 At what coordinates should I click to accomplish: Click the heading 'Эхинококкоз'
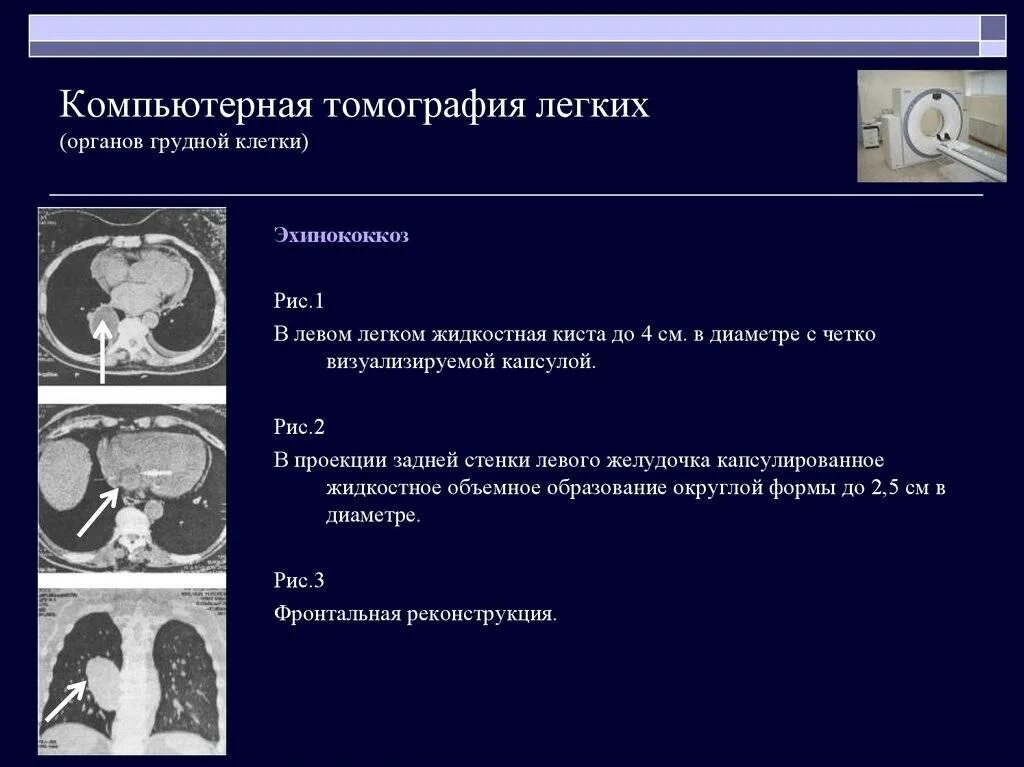(x=342, y=235)
